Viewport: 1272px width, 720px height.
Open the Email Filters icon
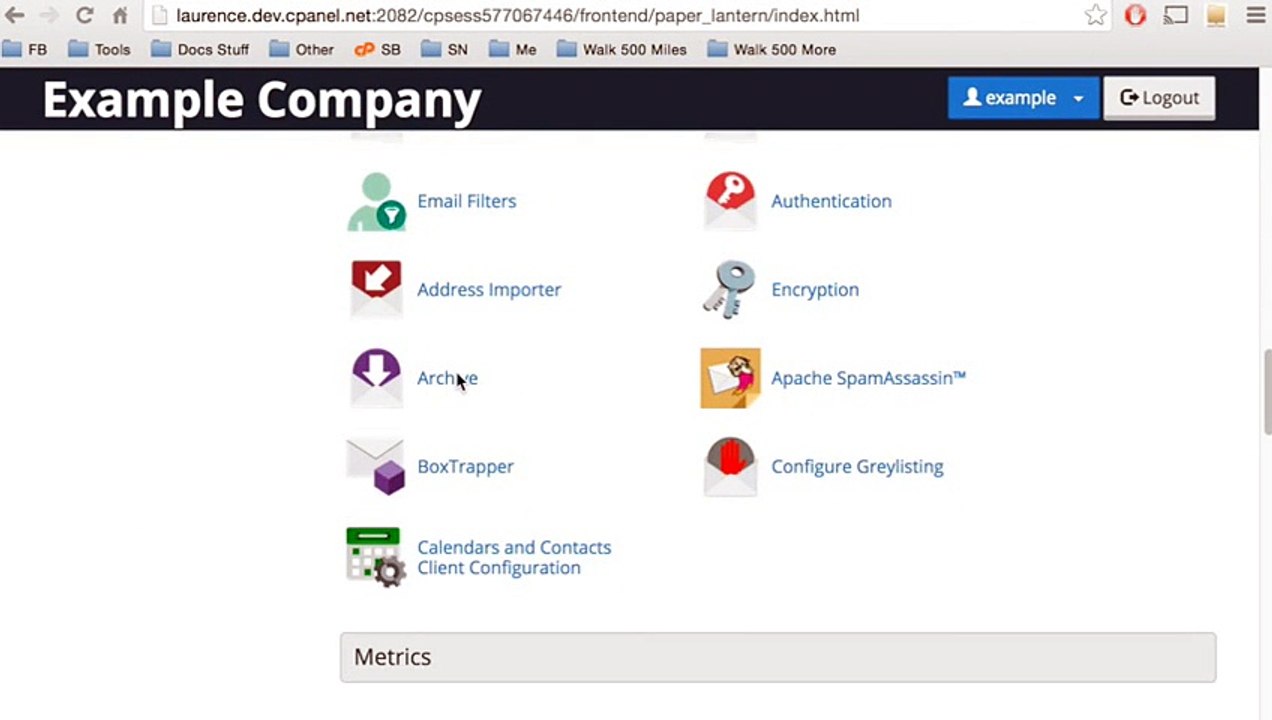point(376,201)
